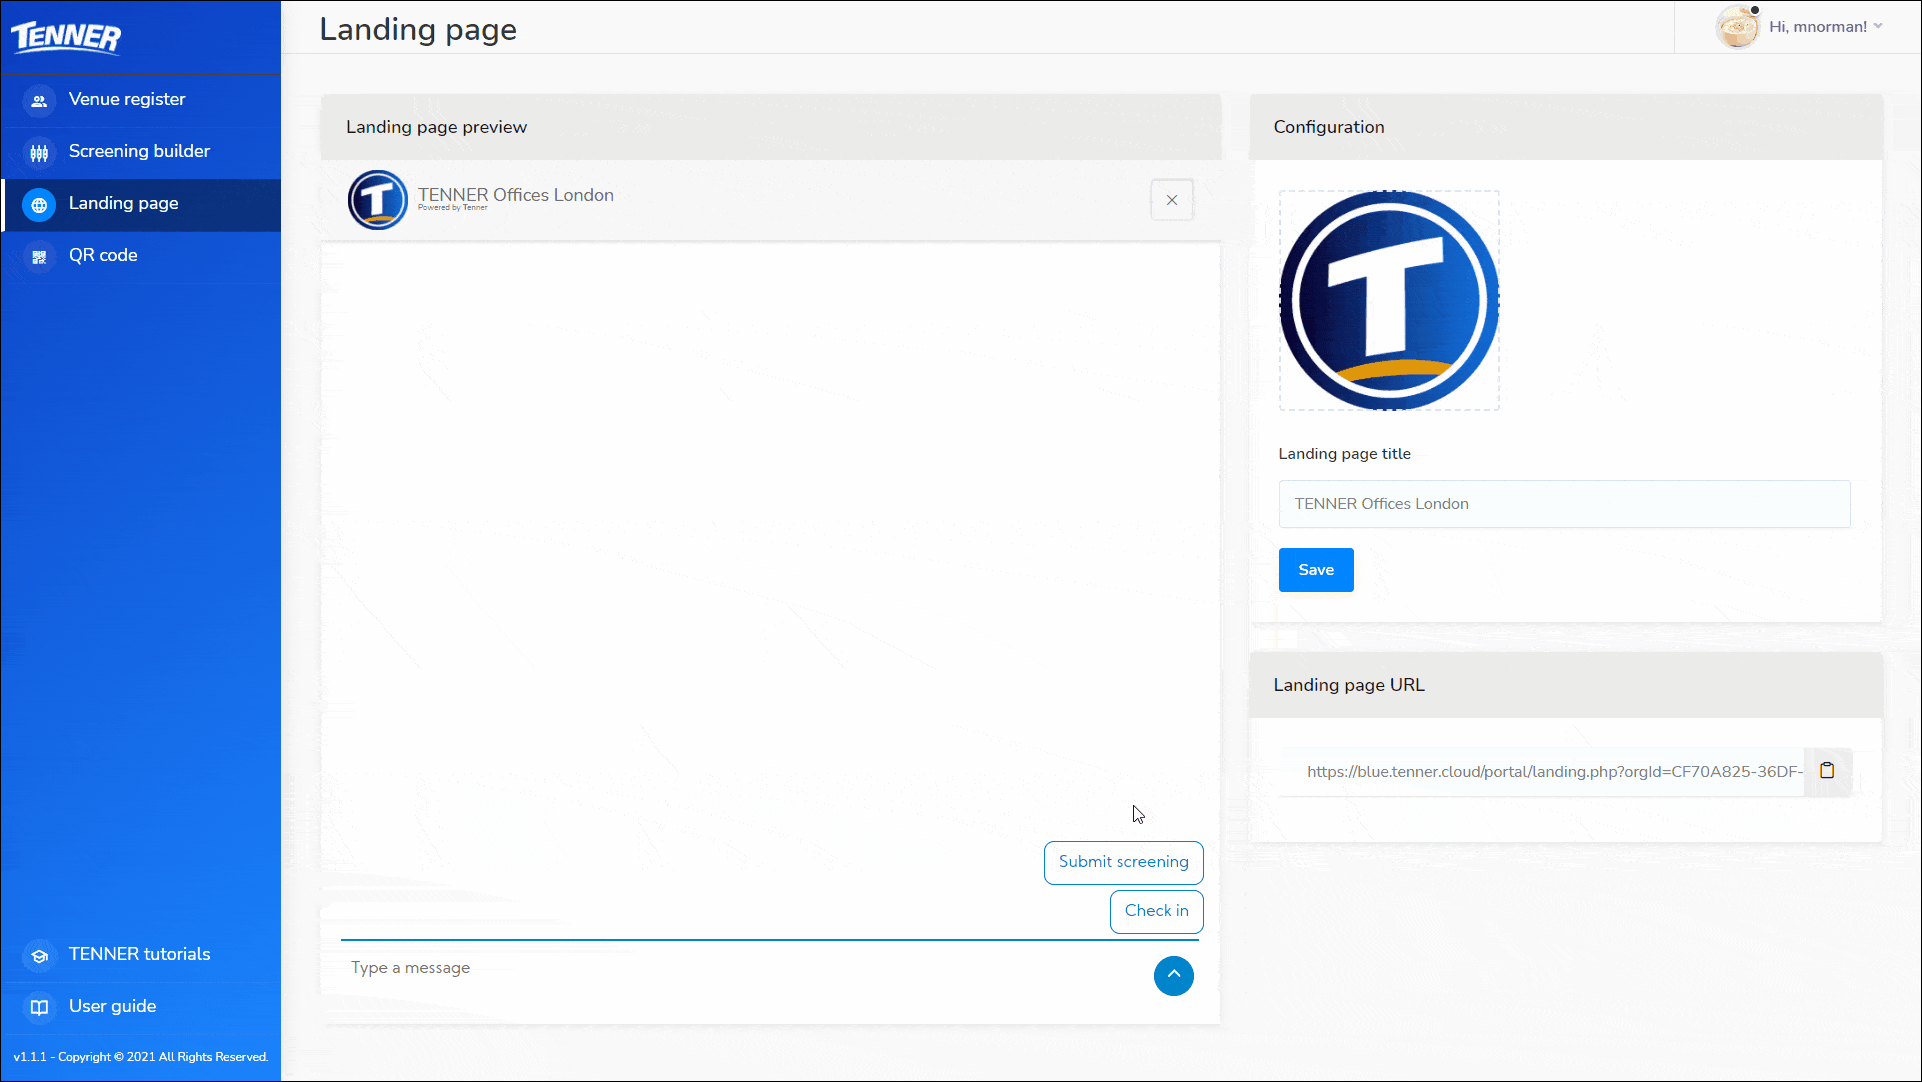Click the Check in button

(x=1156, y=911)
